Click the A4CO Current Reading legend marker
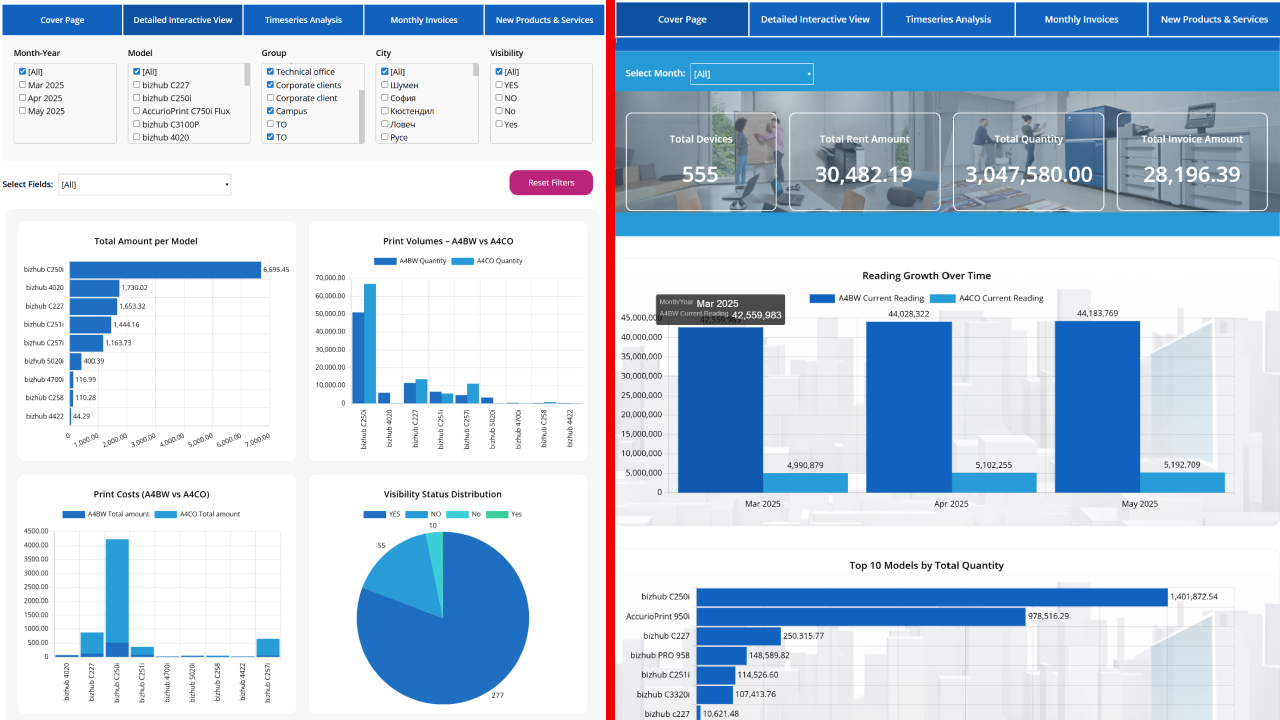The height and width of the screenshot is (720, 1280). click(x=943, y=298)
